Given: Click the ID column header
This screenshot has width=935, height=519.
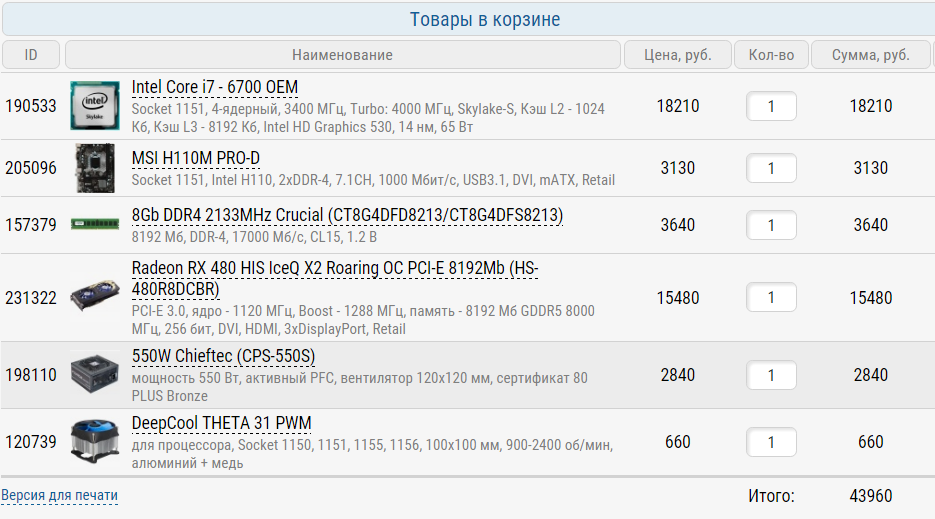Looking at the screenshot, I should coord(31,55).
